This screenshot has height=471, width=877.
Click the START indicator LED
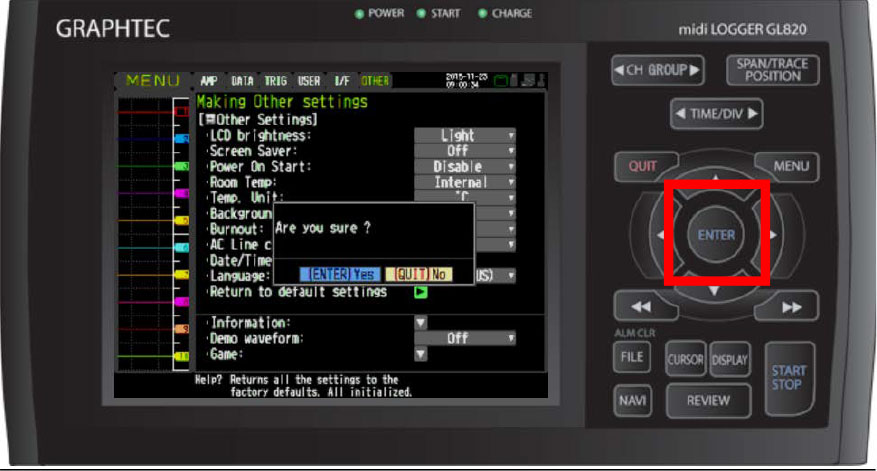tap(421, 13)
